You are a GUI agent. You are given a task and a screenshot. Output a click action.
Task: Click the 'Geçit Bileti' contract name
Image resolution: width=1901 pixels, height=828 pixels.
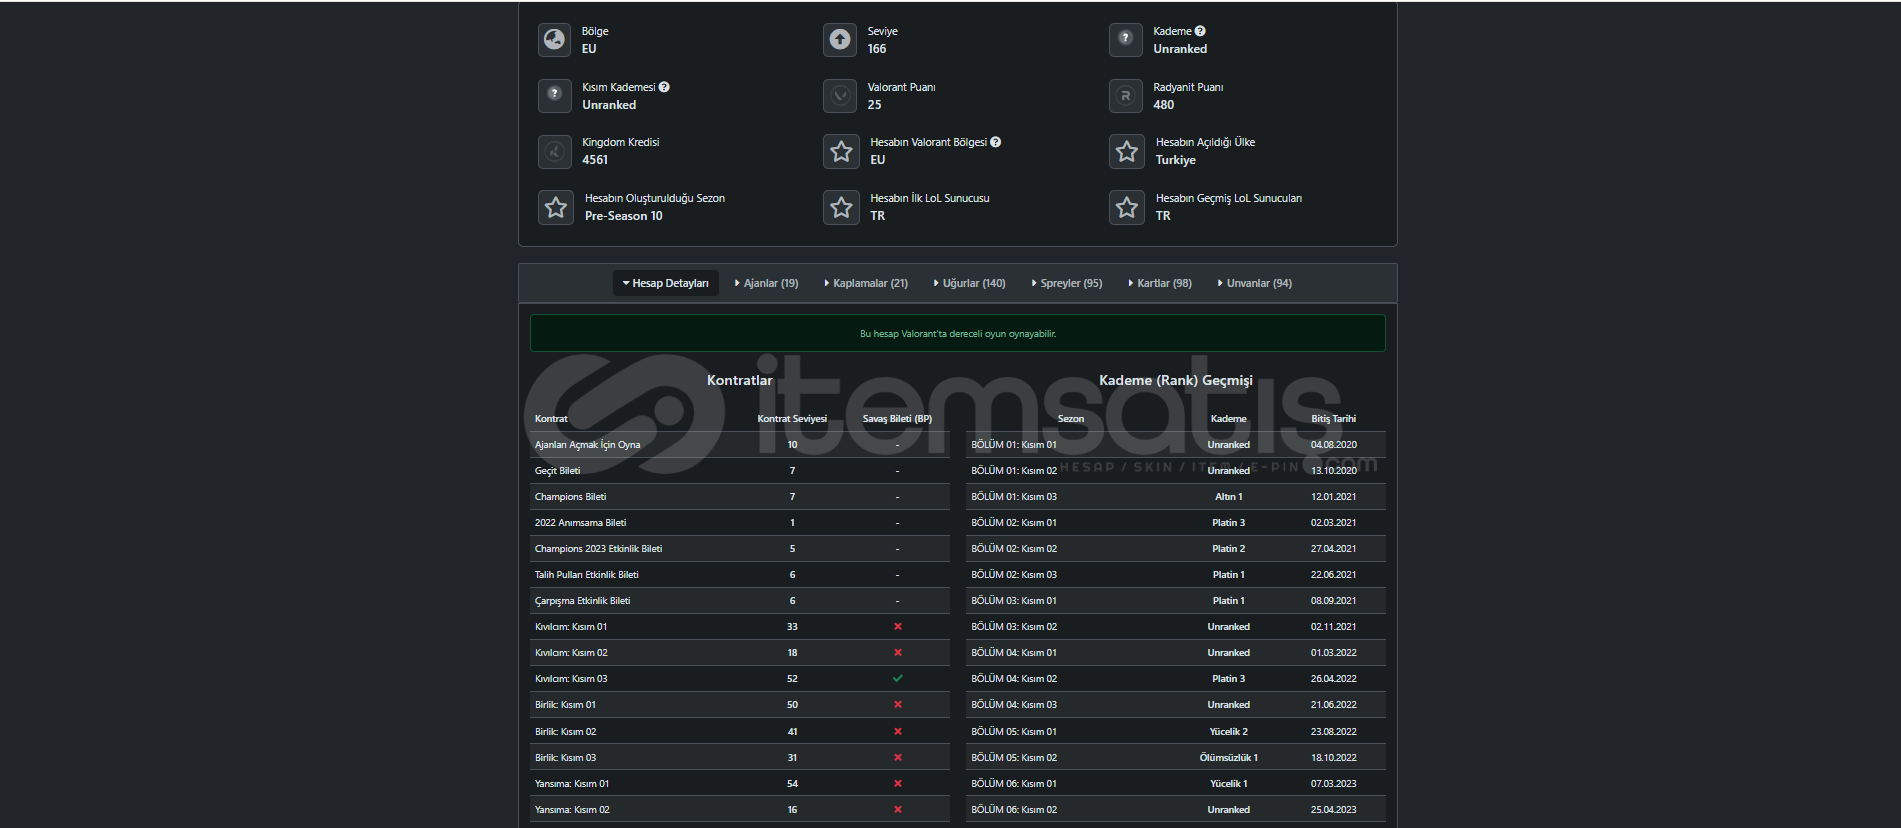(x=557, y=471)
